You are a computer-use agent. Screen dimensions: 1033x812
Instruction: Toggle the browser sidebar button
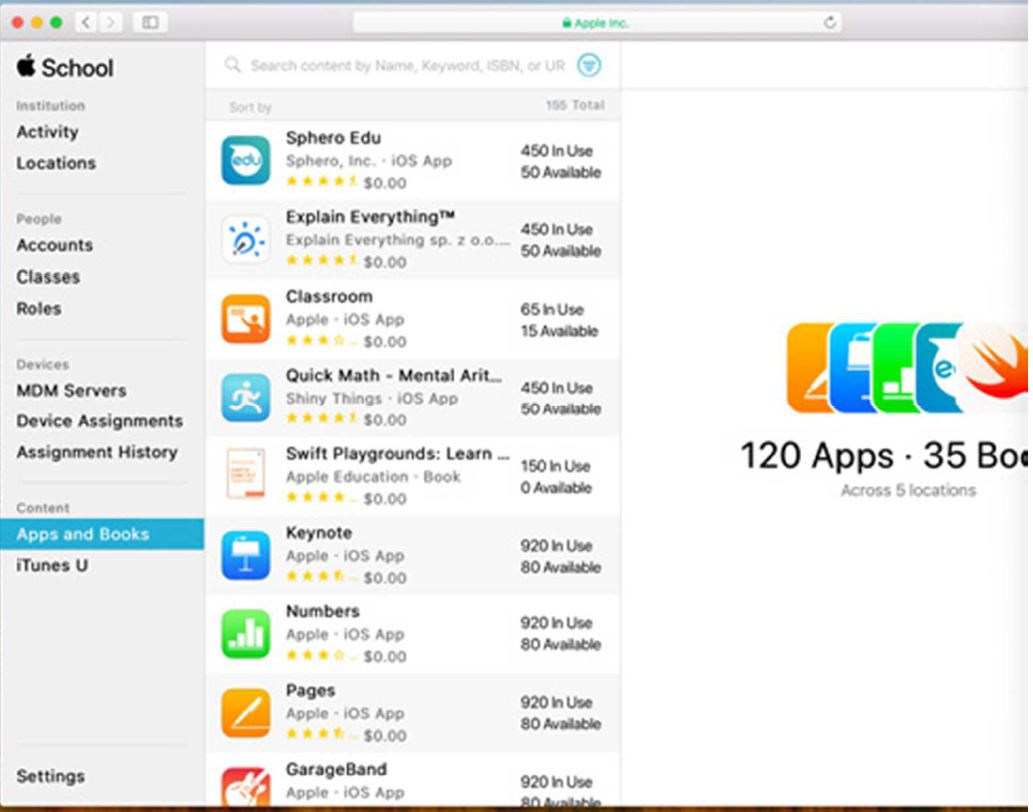(x=150, y=22)
